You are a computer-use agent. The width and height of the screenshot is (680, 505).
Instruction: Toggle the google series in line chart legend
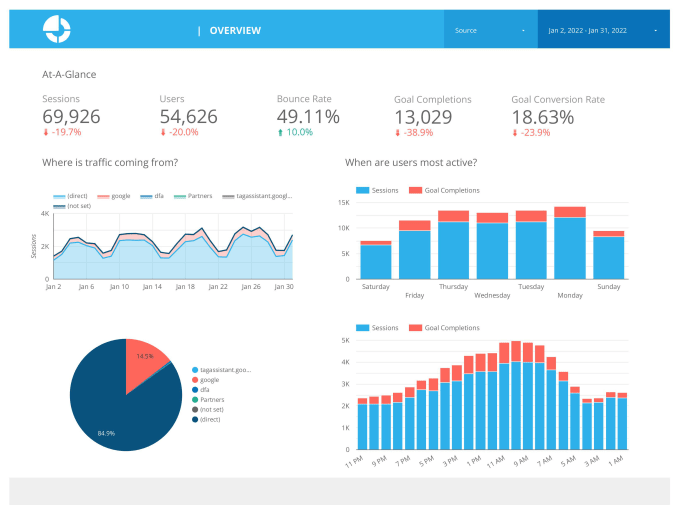point(114,196)
